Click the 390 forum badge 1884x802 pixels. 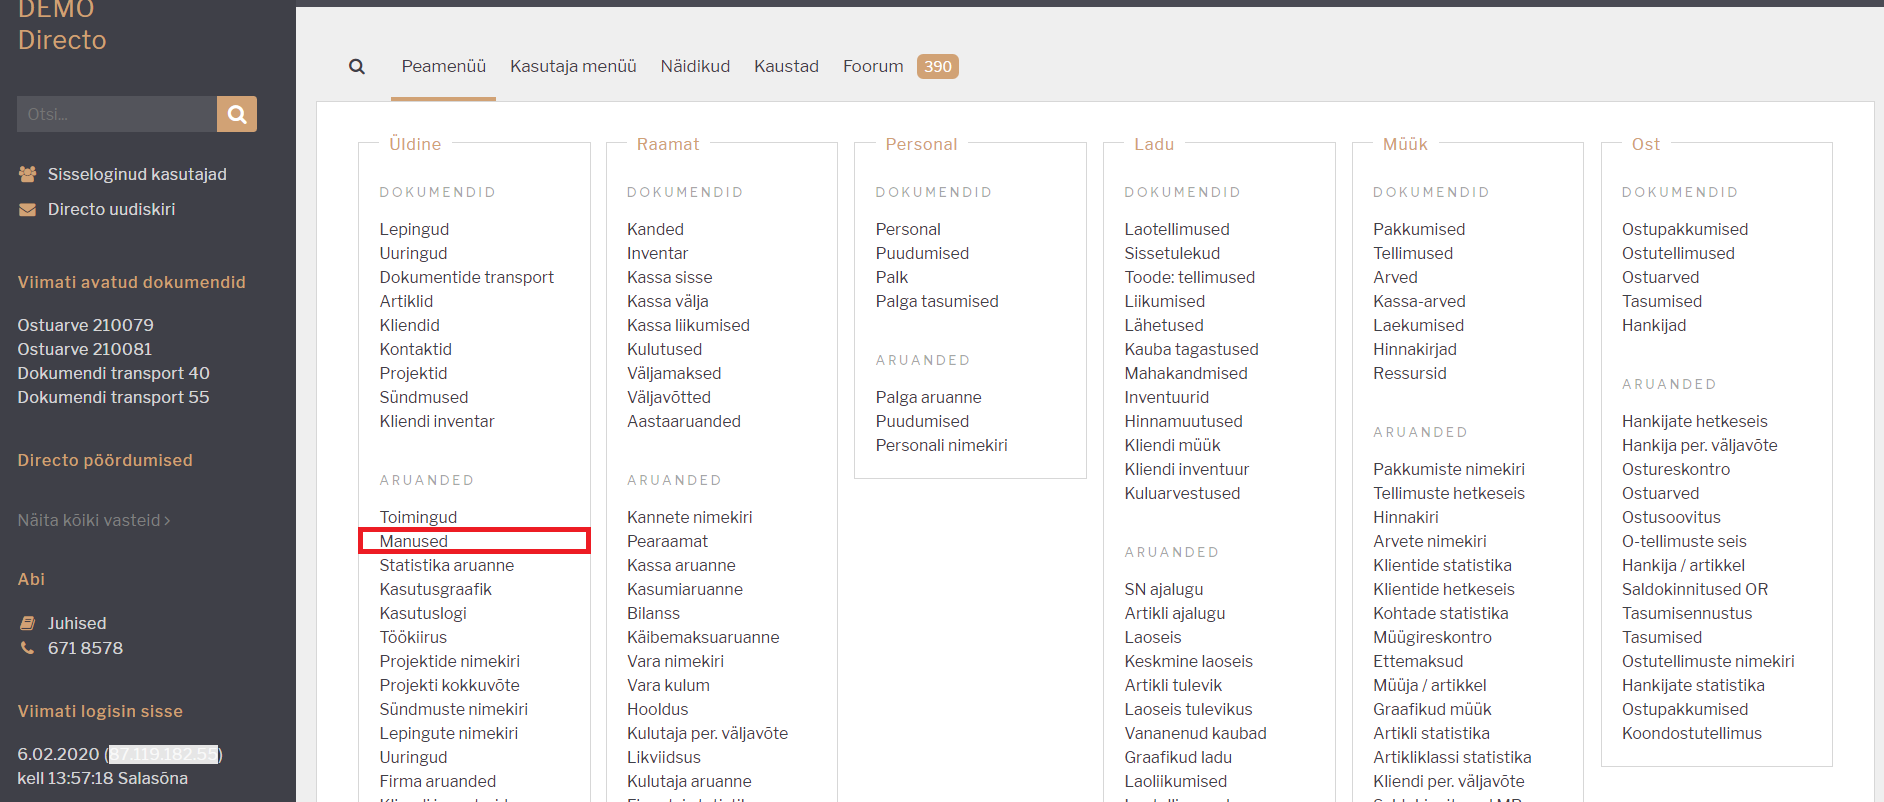[x=938, y=66]
